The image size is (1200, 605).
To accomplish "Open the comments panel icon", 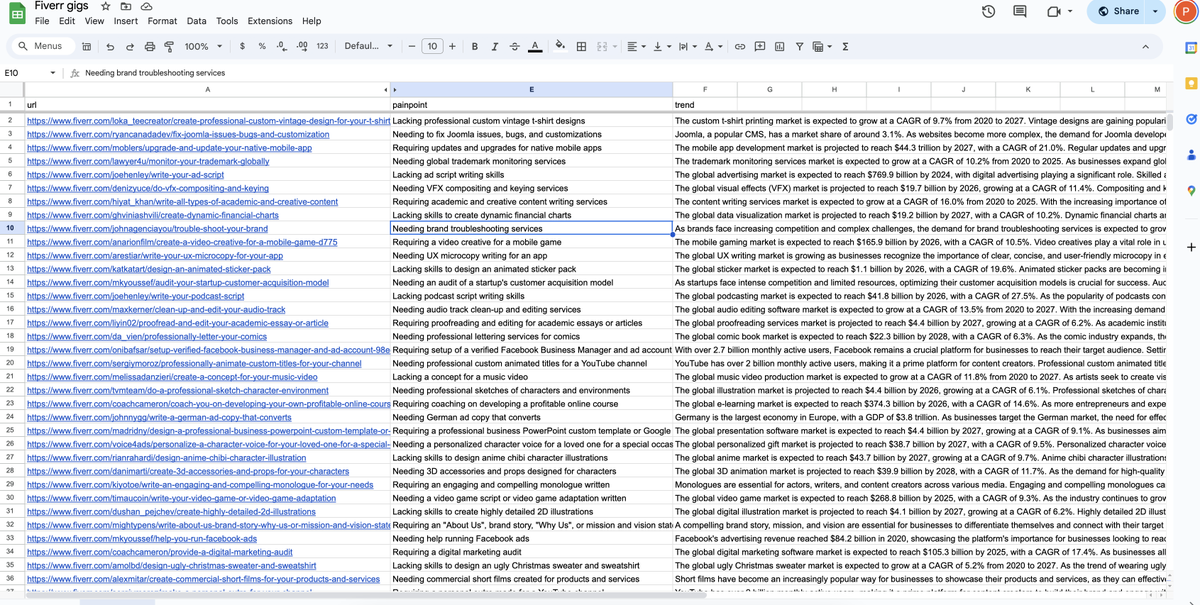I will [1020, 11].
